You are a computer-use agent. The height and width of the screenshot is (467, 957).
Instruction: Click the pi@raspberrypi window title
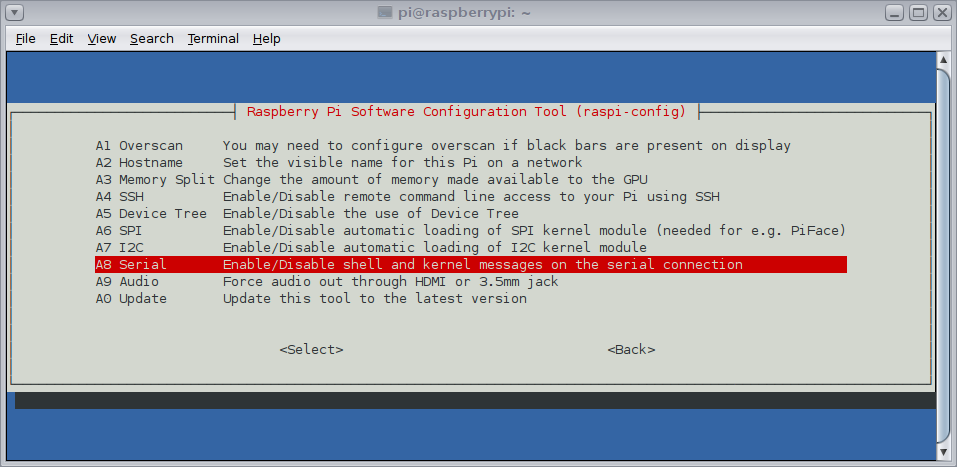click(x=464, y=13)
